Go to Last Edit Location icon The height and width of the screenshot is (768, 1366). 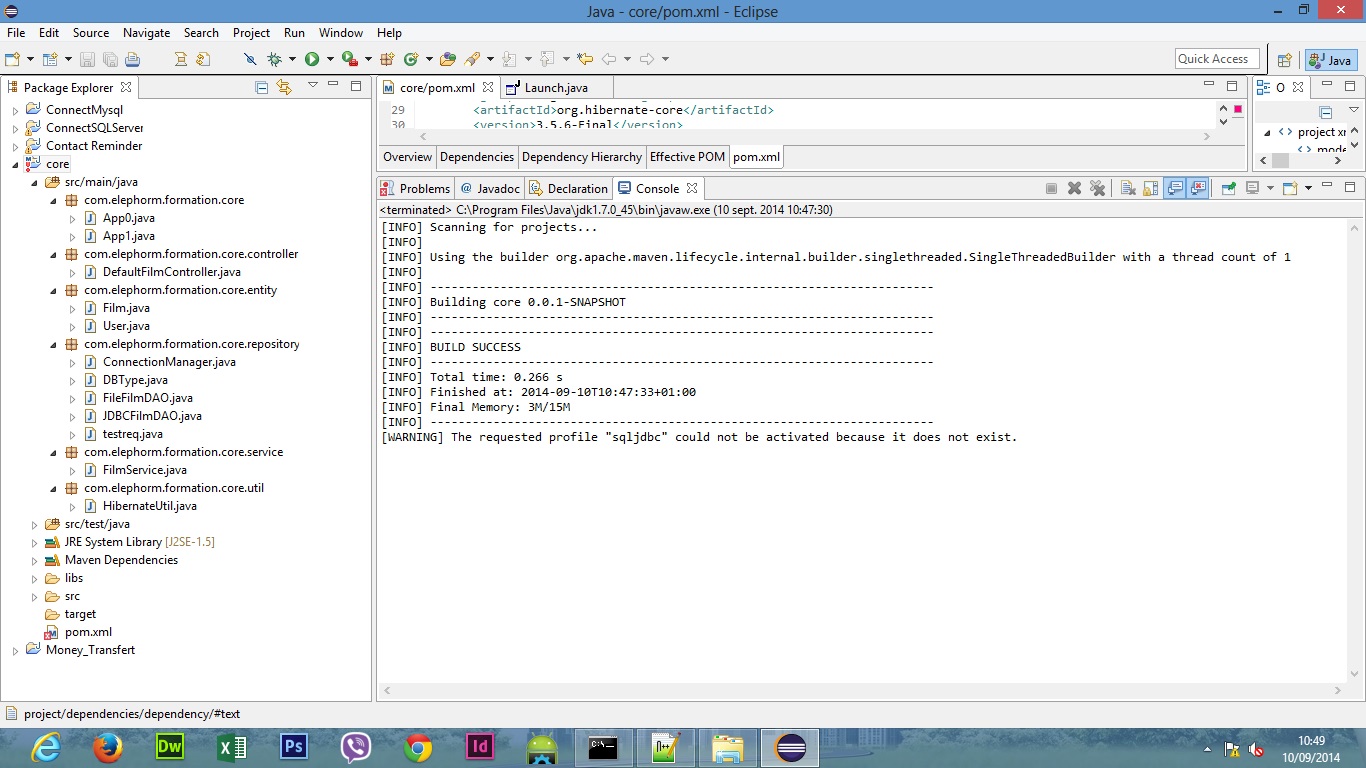pyautogui.click(x=585, y=59)
